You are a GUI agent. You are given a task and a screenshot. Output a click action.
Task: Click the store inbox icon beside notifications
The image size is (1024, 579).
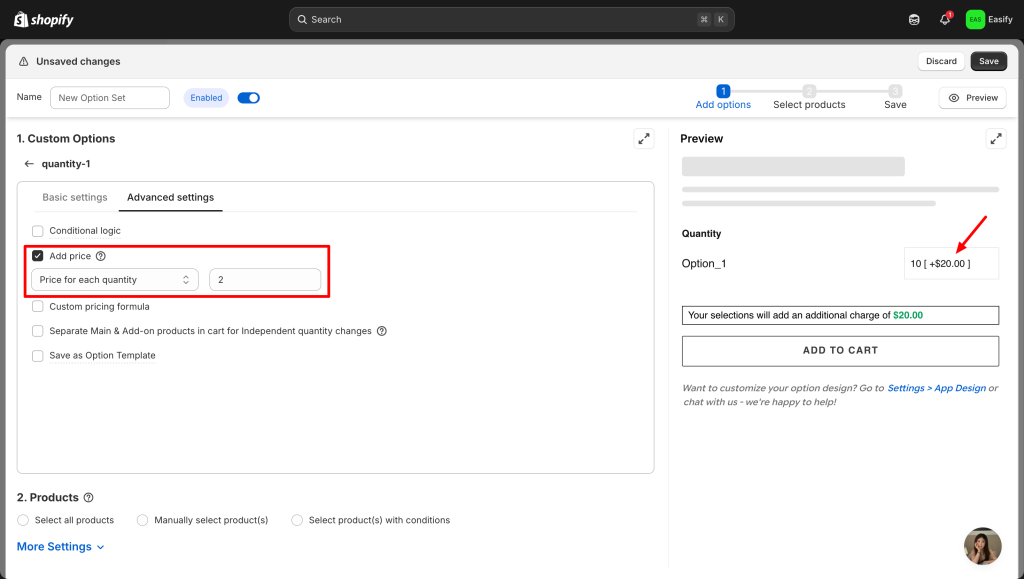(914, 19)
